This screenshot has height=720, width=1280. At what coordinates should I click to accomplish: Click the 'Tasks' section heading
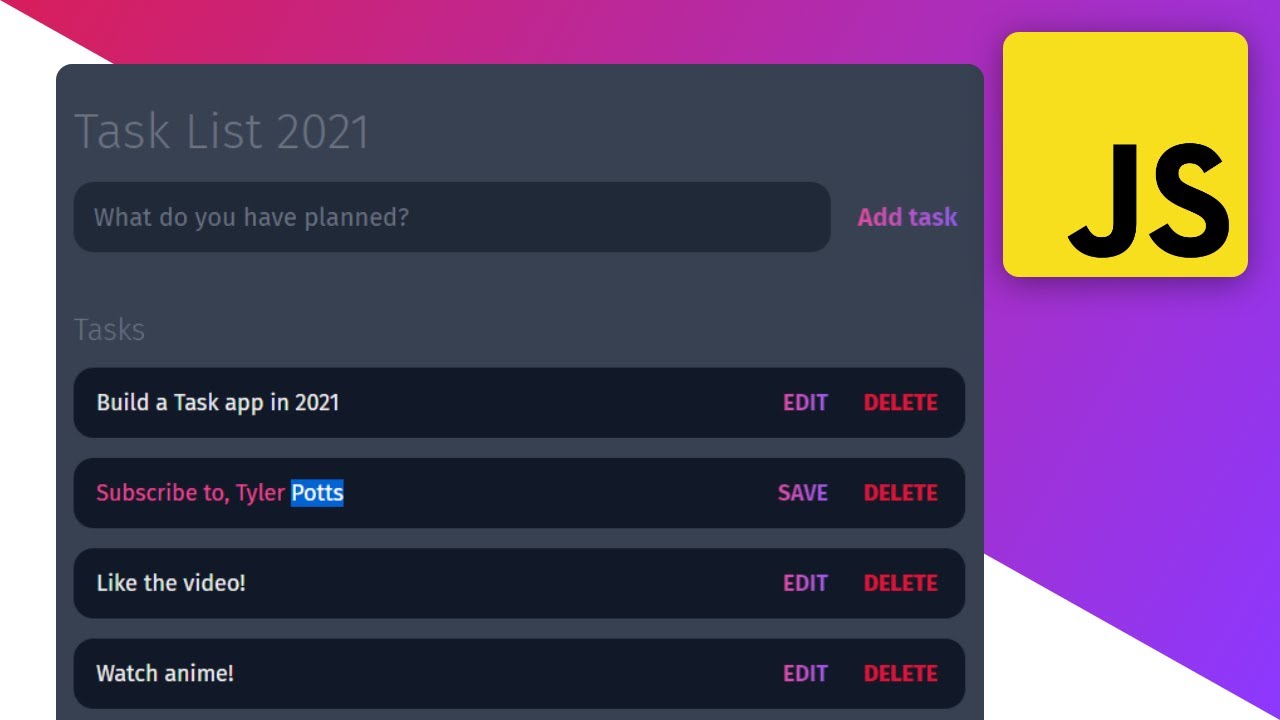tap(109, 330)
